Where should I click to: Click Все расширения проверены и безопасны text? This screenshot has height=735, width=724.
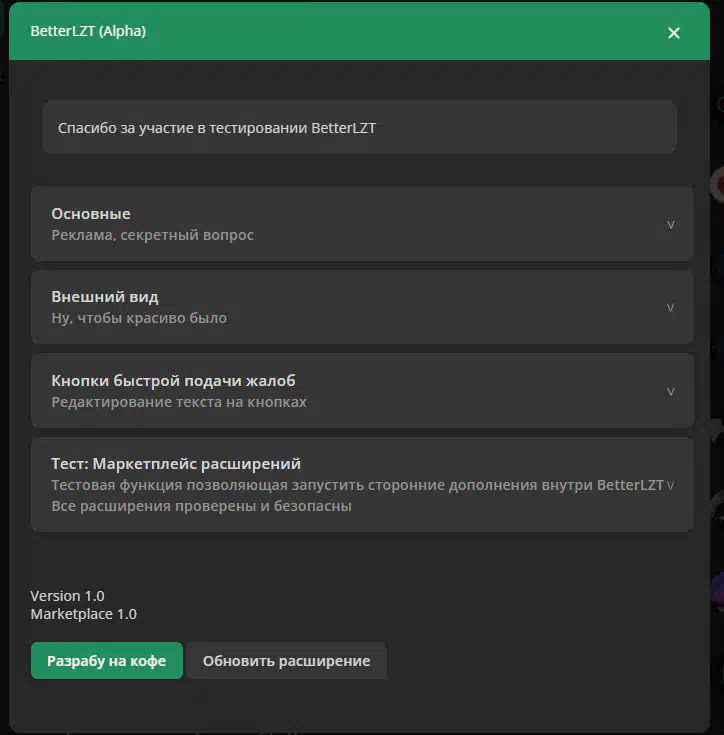pos(201,506)
